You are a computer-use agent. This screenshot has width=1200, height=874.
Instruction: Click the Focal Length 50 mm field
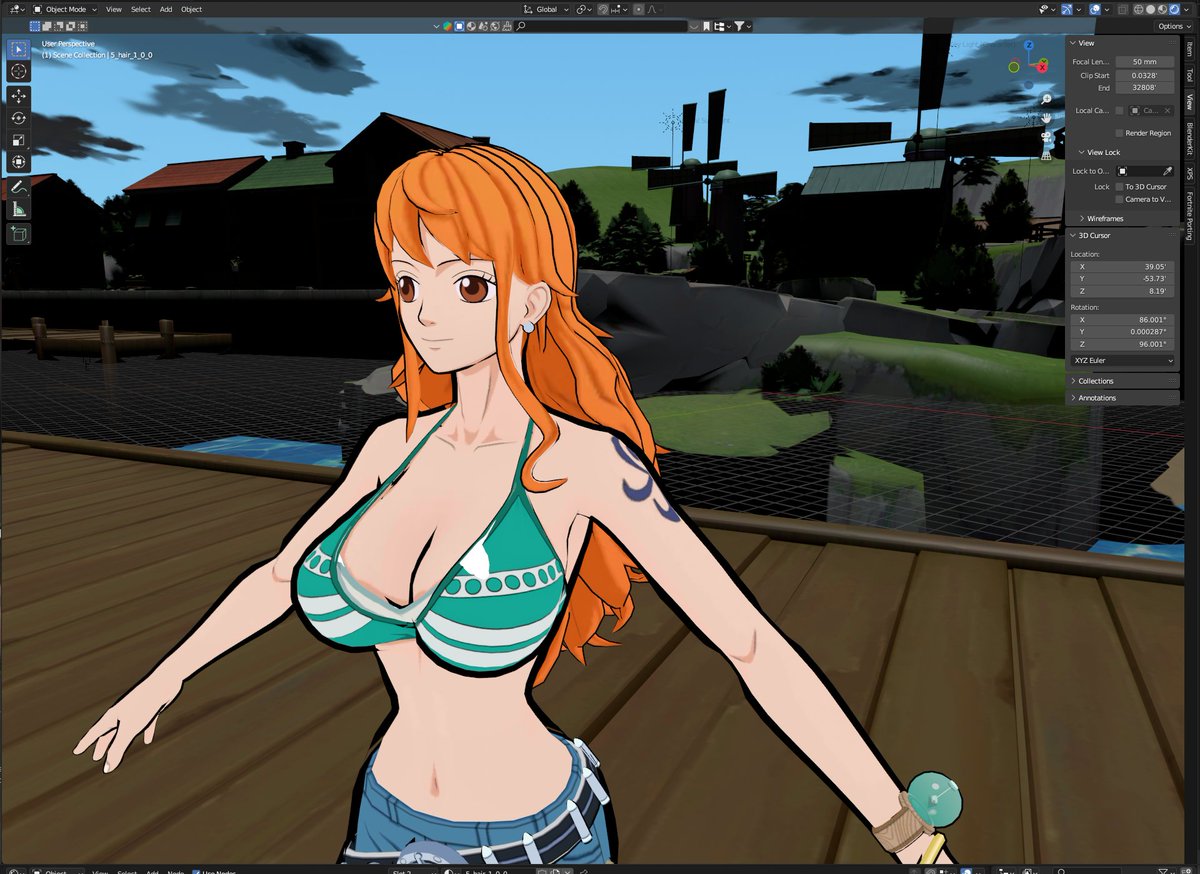(1145, 62)
